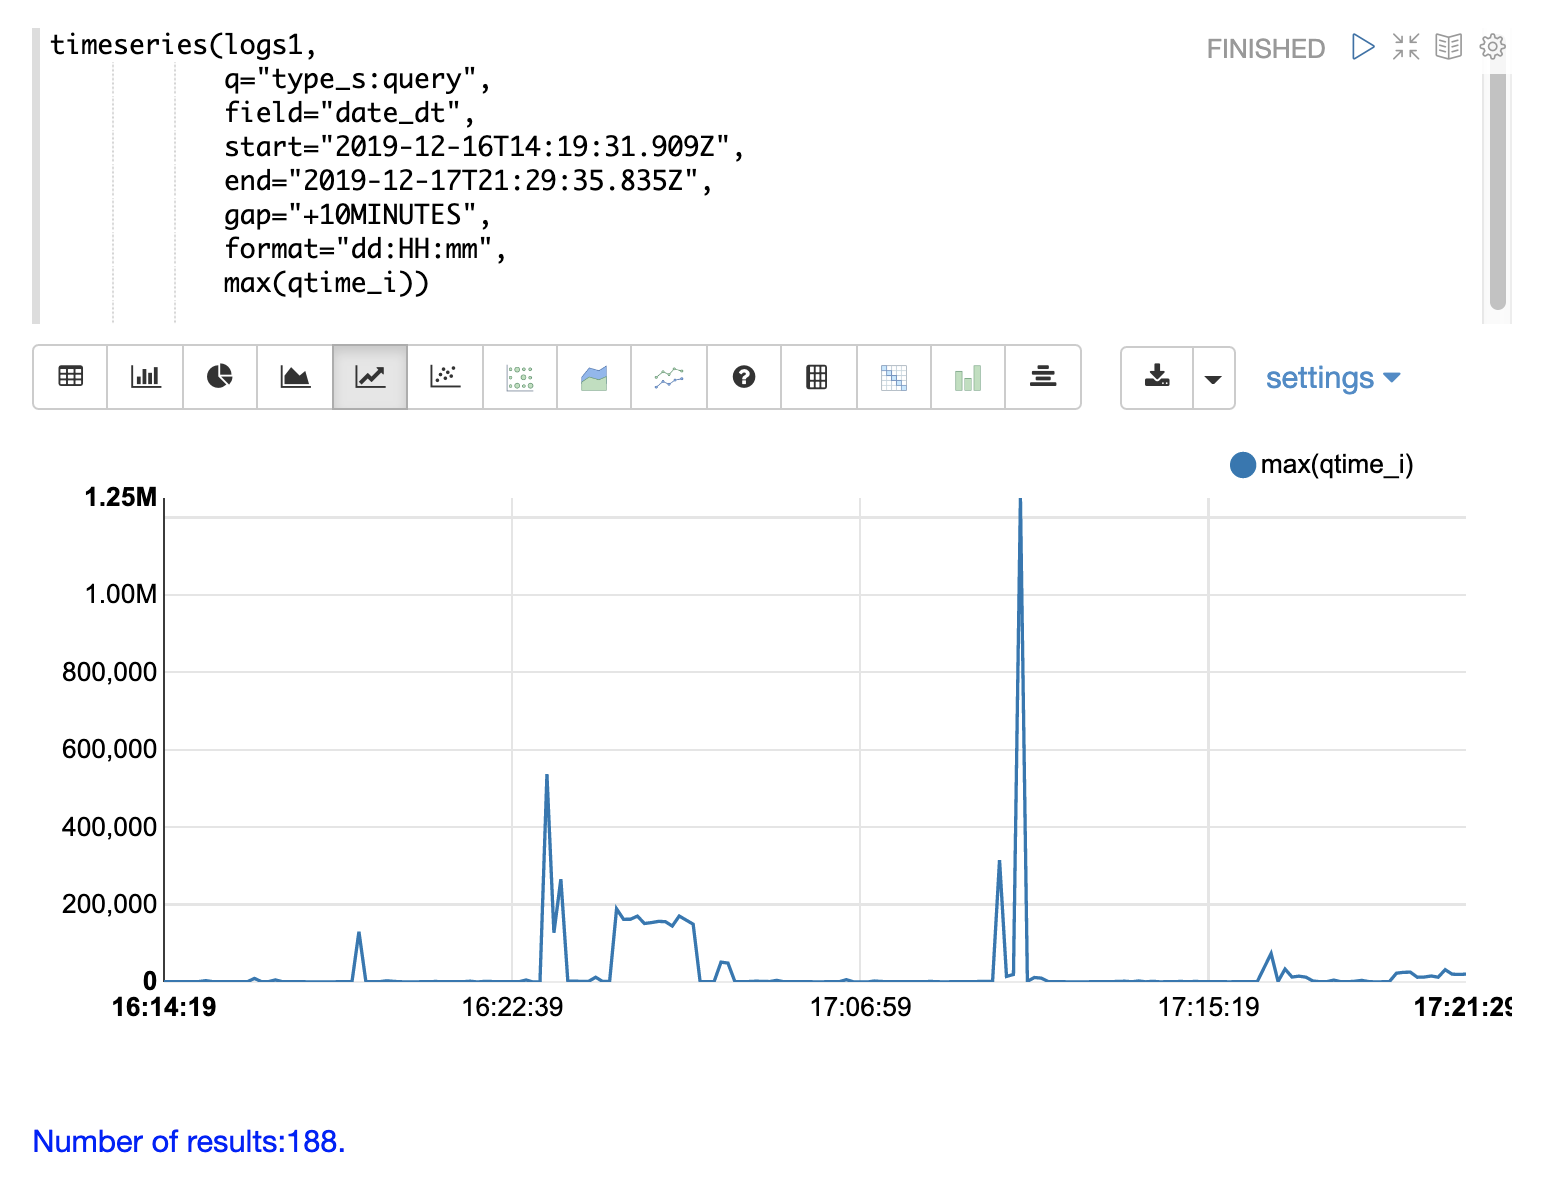Expand the chart settings dropdown

(x=1332, y=378)
